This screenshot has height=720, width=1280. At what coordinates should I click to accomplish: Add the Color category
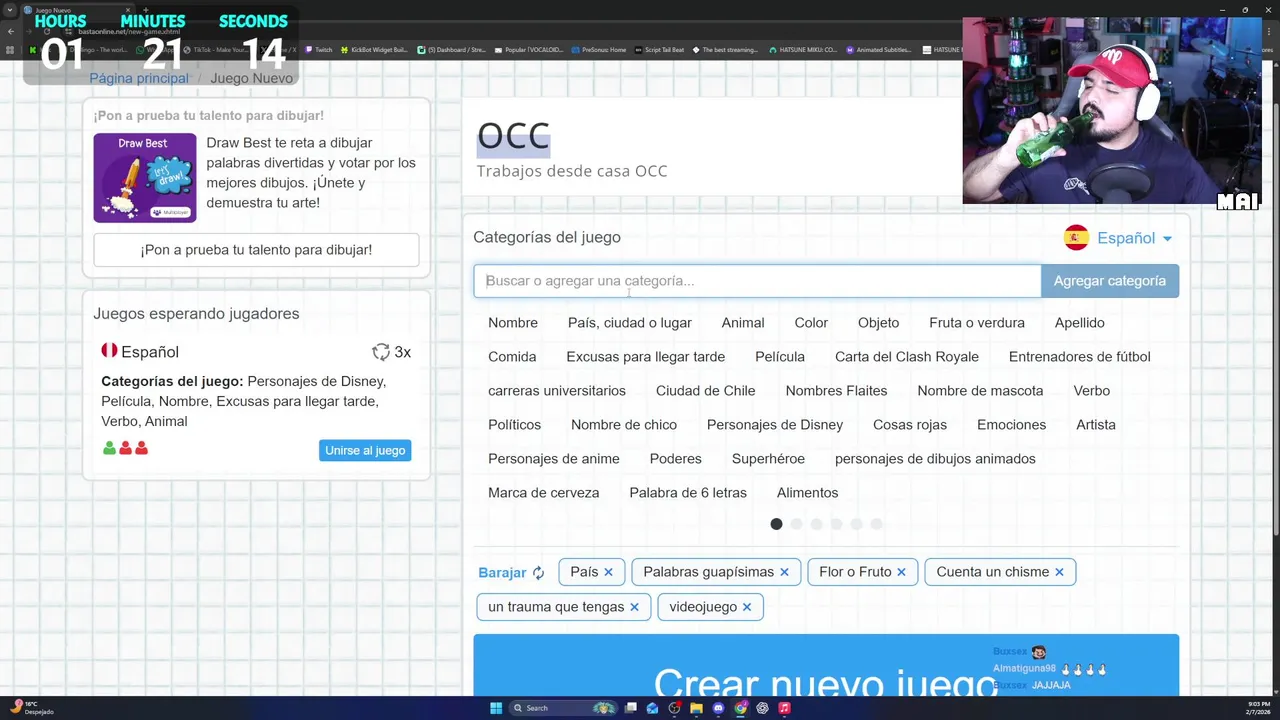click(x=811, y=323)
